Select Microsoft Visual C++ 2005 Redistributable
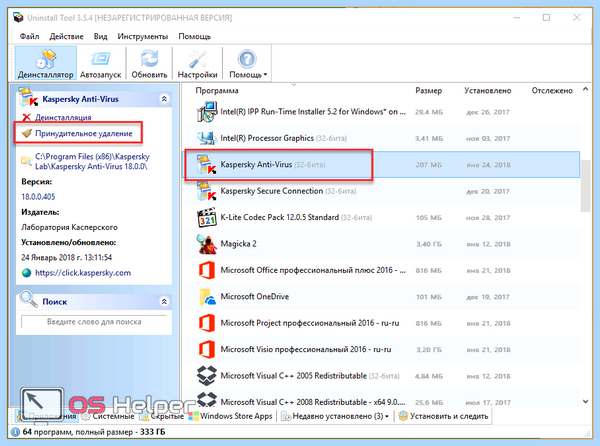 click(x=381, y=376)
